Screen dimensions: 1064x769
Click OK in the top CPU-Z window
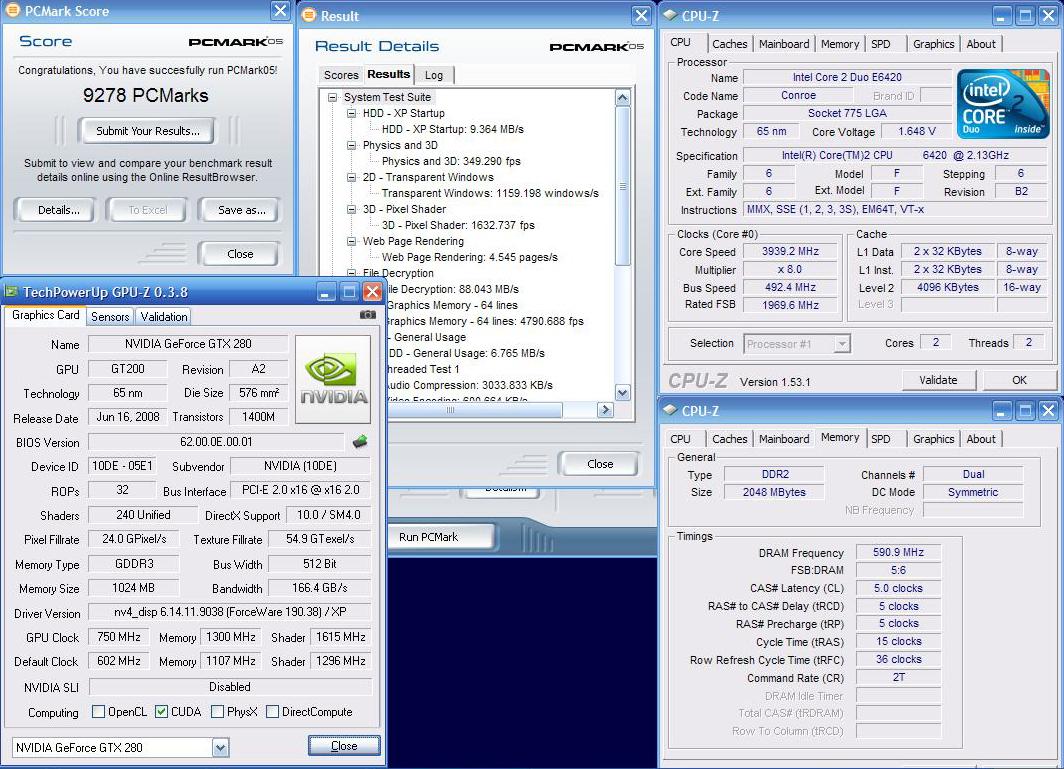(1019, 380)
